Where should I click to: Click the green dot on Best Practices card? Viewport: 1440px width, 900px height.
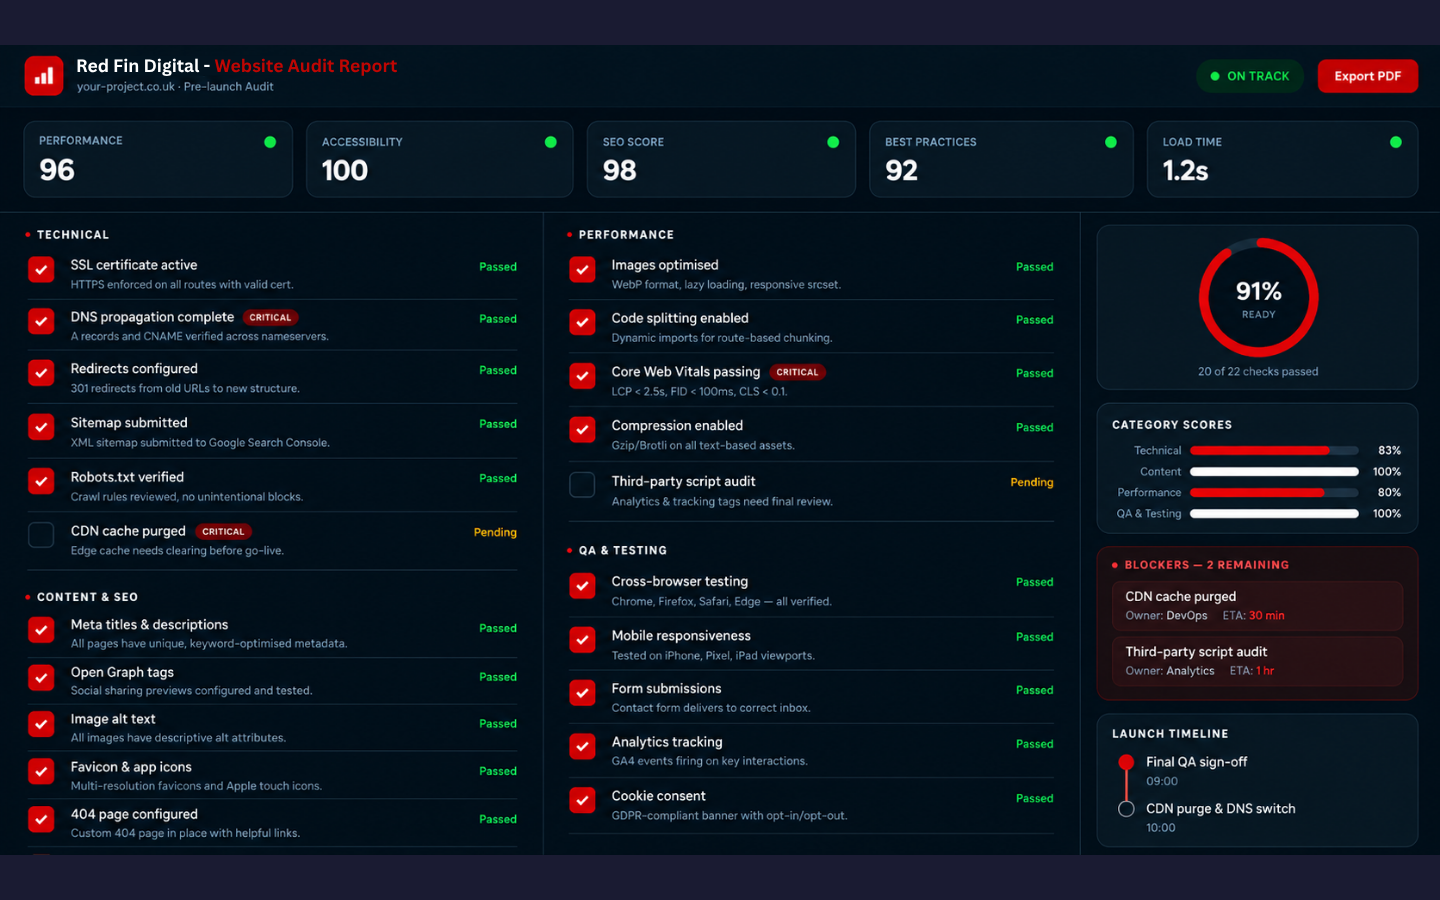1111,142
